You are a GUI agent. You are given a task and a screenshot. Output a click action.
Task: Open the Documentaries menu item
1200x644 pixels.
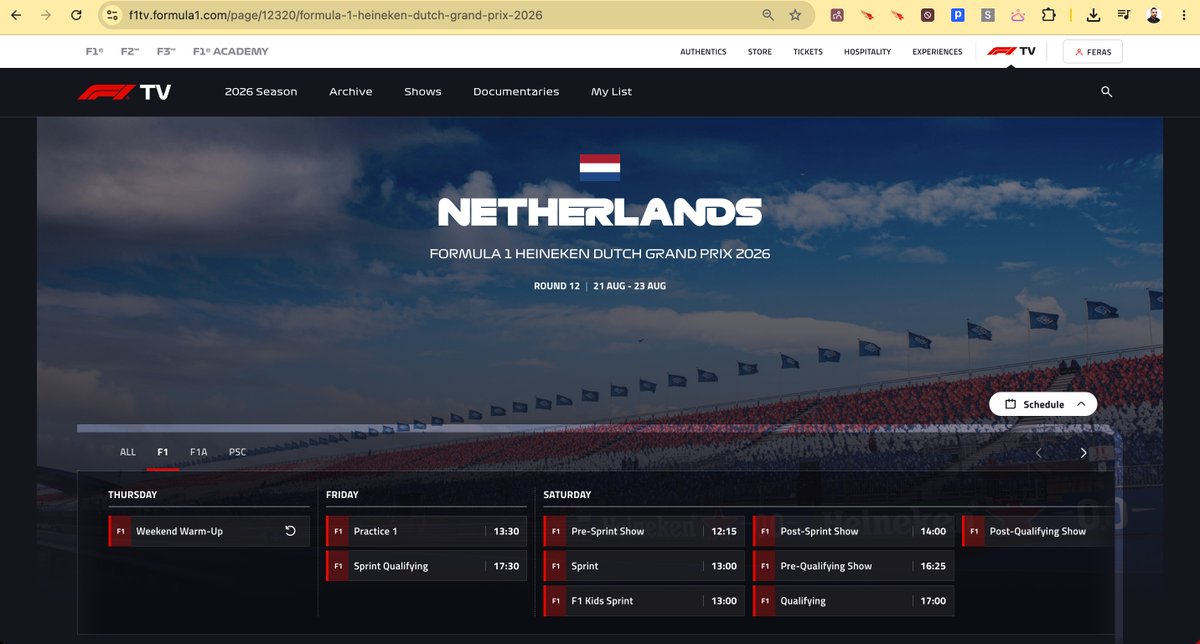pos(516,92)
